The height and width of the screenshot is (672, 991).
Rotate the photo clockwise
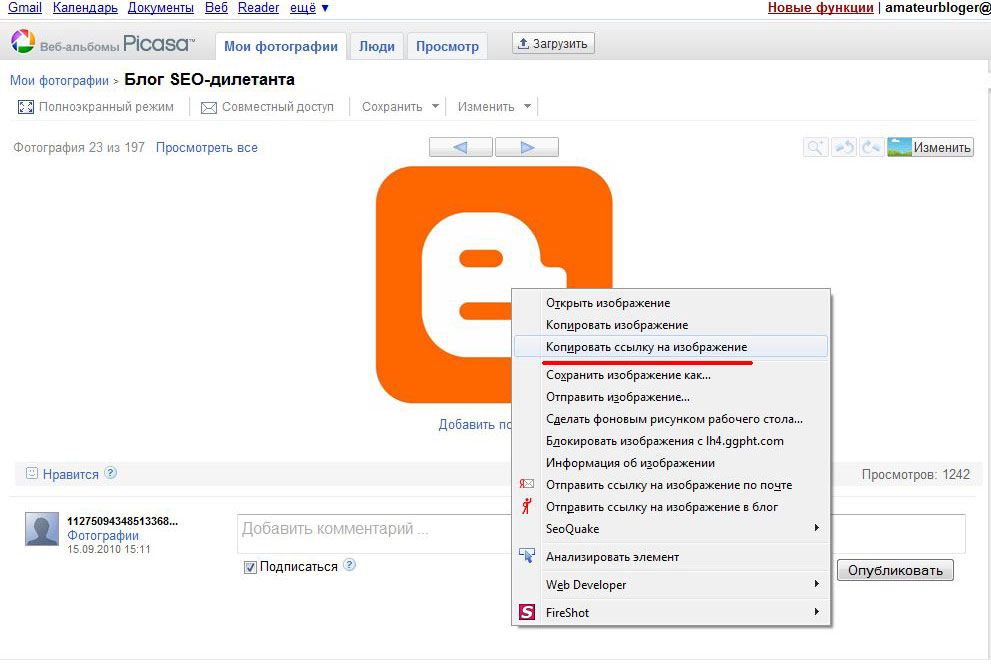point(871,147)
